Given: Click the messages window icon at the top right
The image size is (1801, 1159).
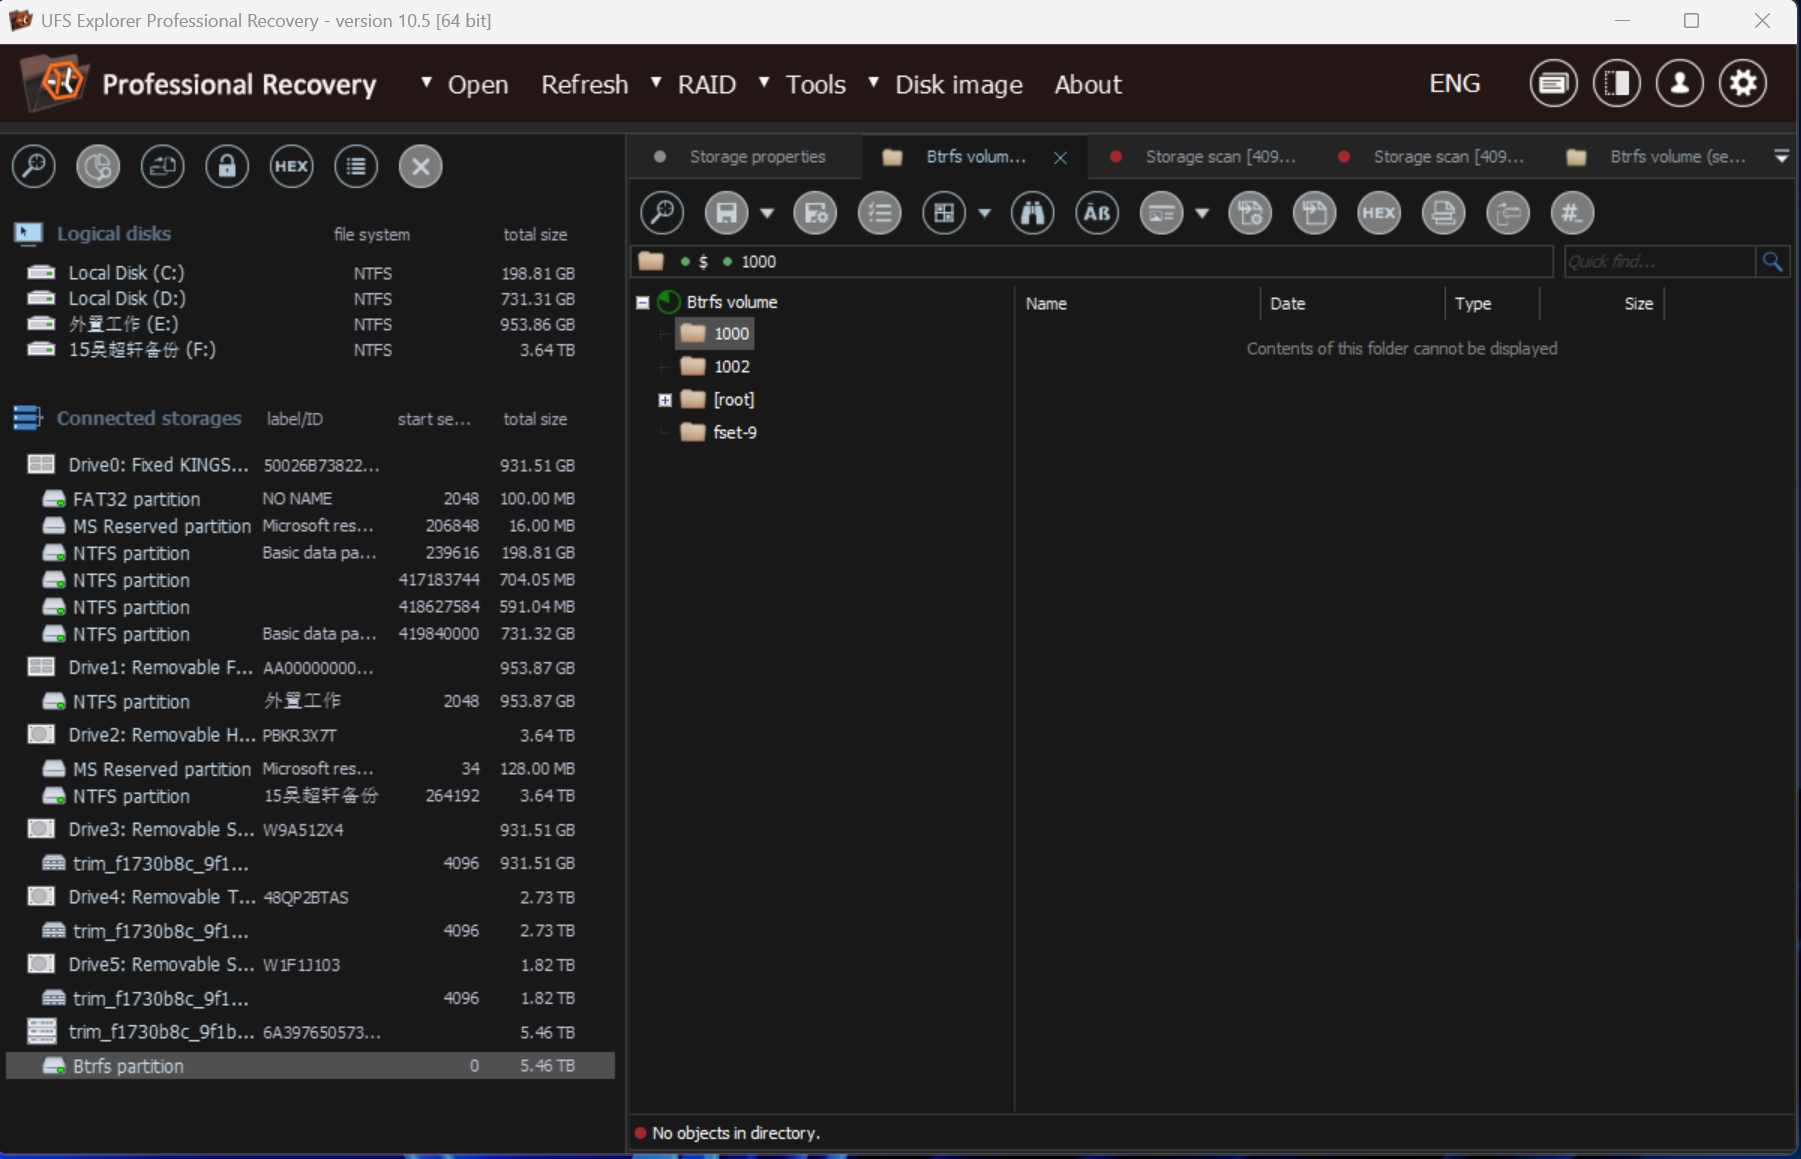Looking at the screenshot, I should pyautogui.click(x=1554, y=84).
